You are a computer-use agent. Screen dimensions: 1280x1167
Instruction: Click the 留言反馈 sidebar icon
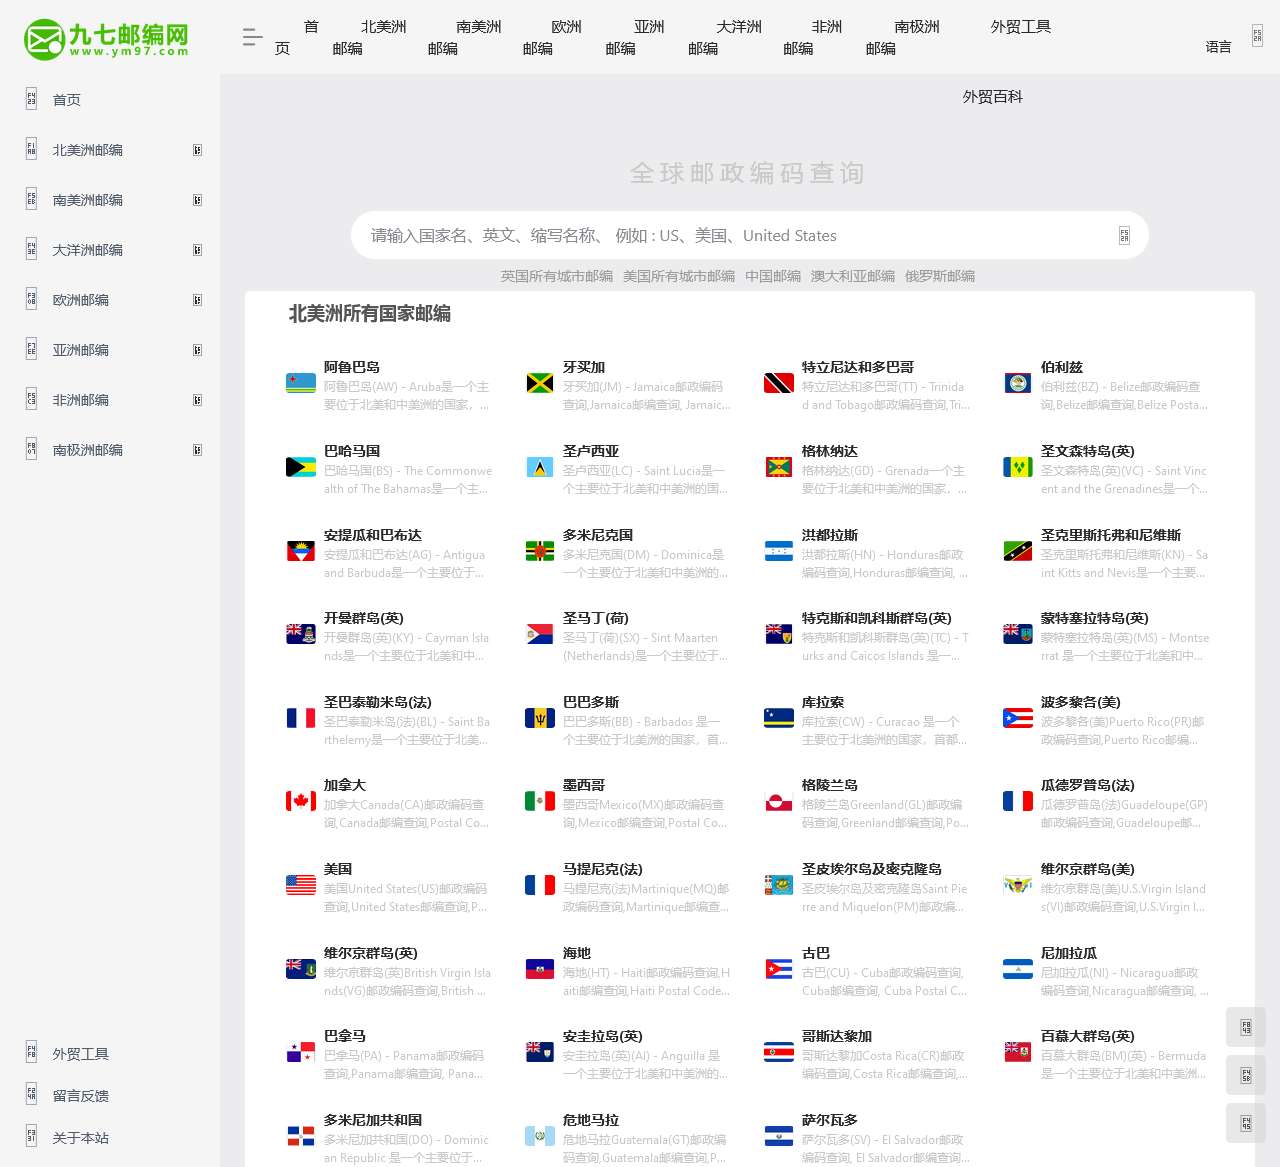[31, 1095]
